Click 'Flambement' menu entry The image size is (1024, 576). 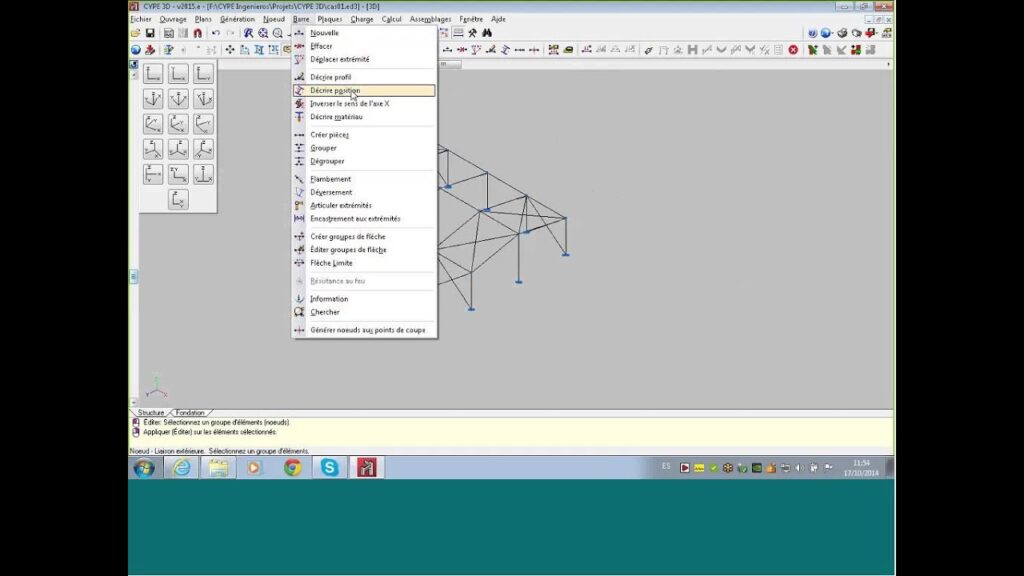pyautogui.click(x=330, y=179)
